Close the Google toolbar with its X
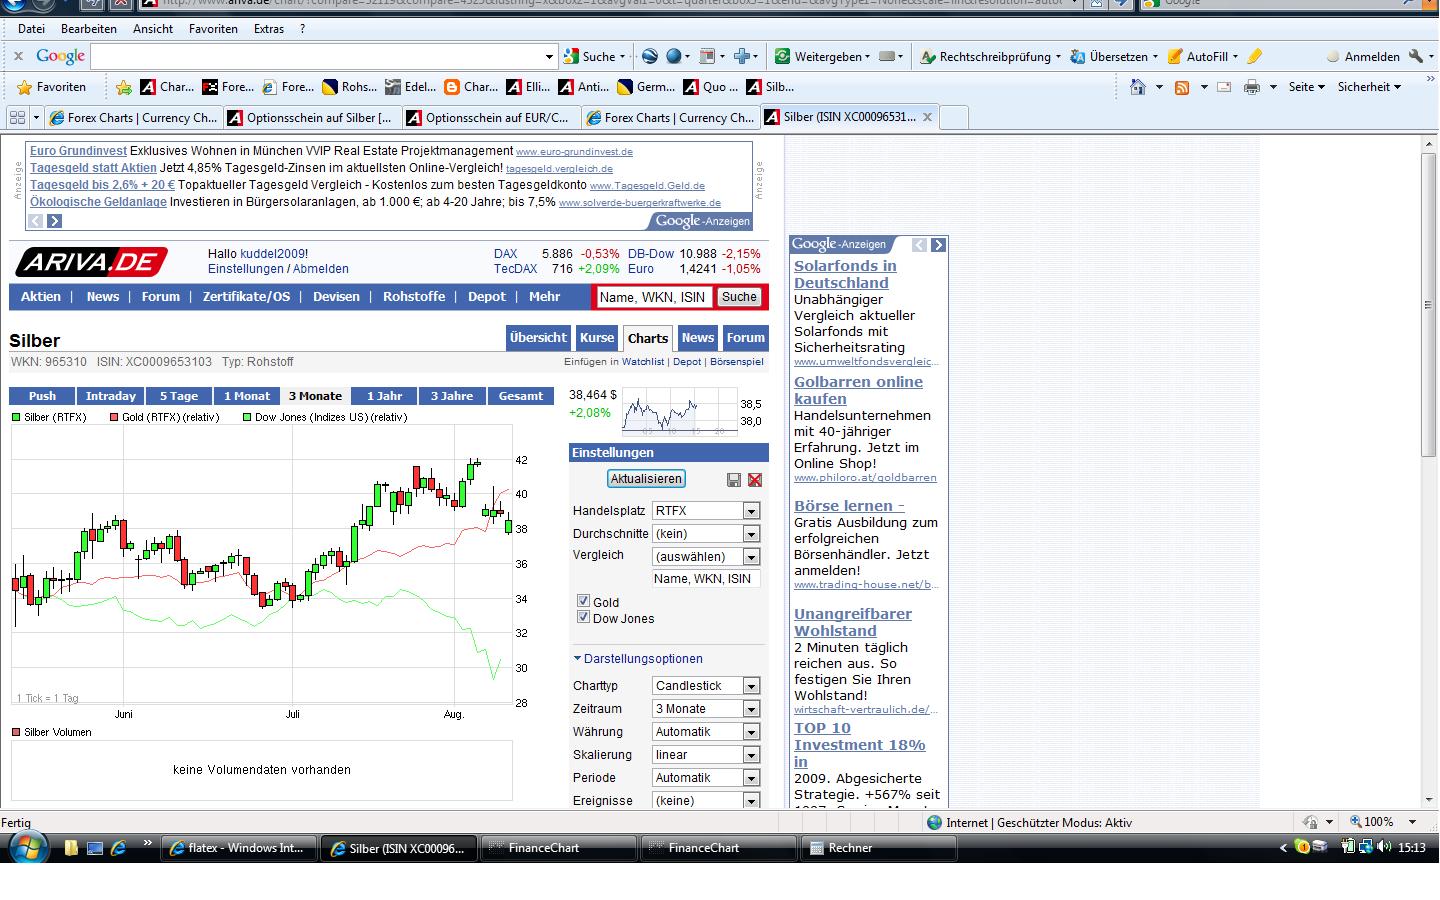Viewport: 1440px width, 900px height. coord(19,57)
